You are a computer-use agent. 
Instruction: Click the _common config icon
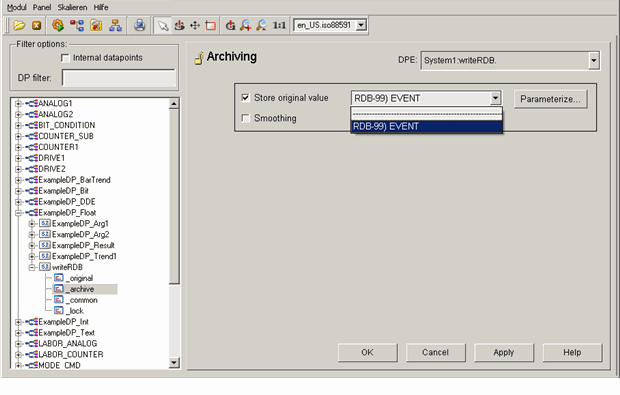59,300
